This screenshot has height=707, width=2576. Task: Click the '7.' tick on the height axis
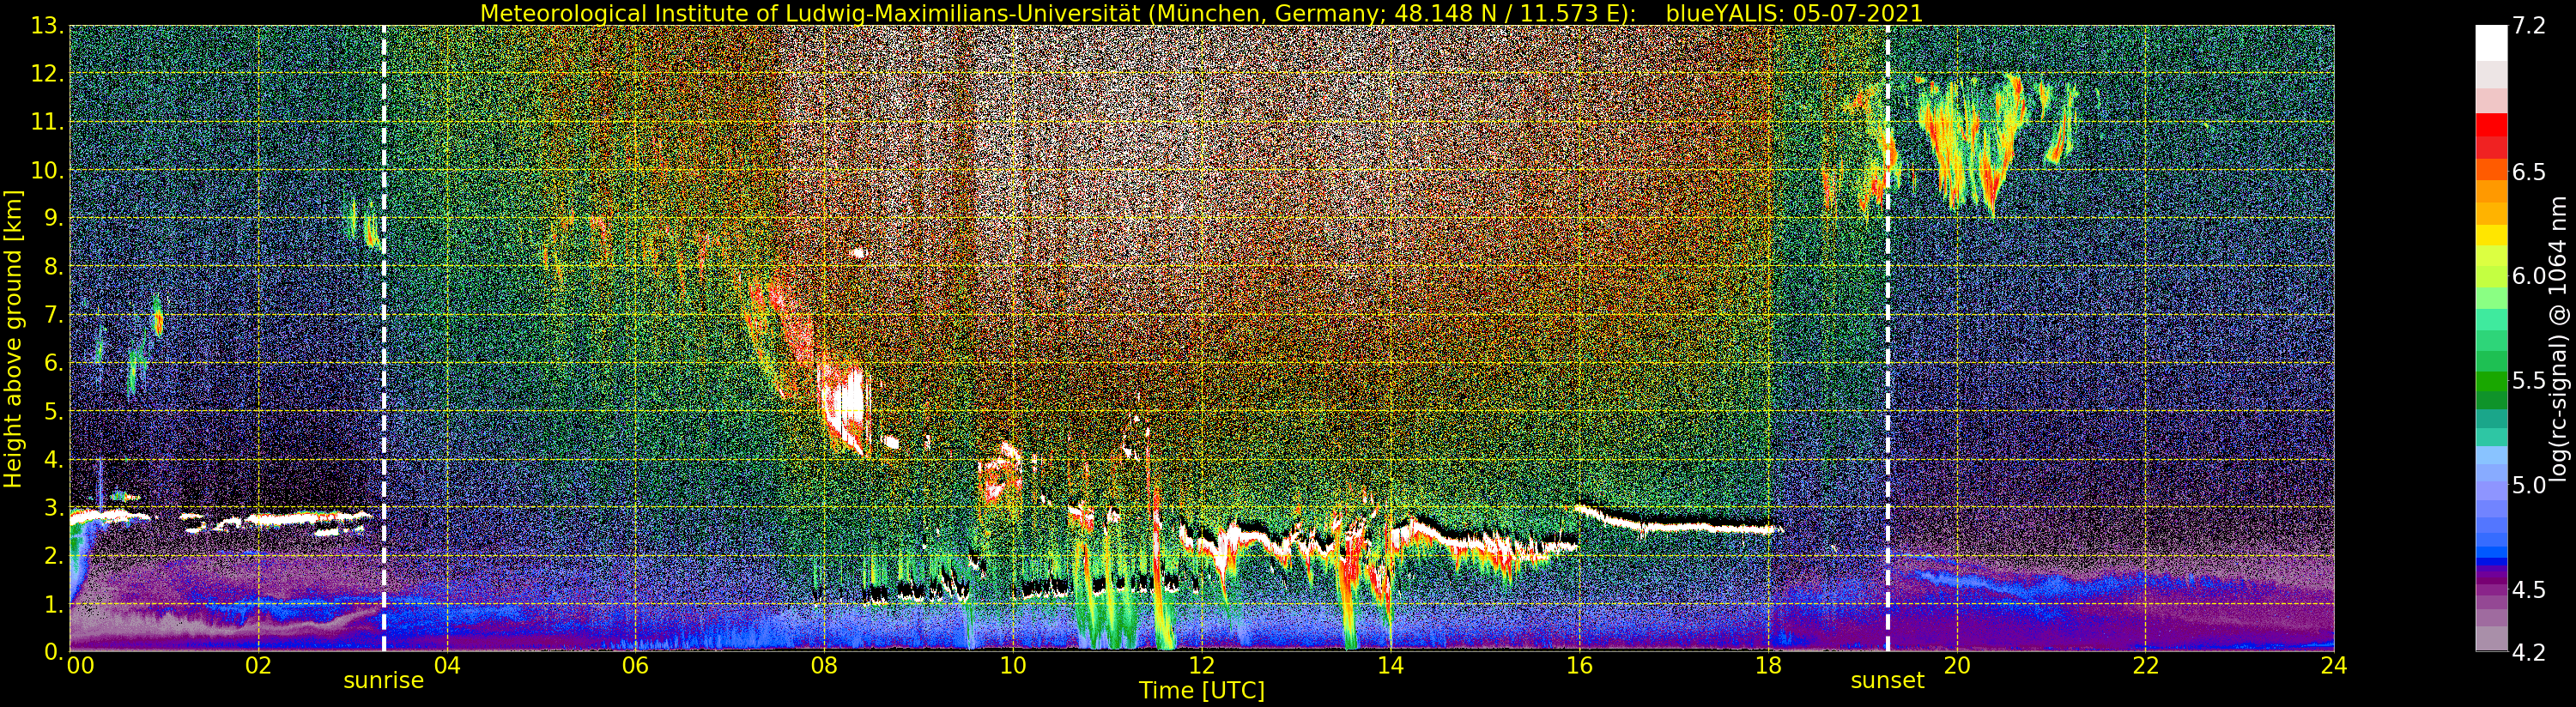[53, 315]
